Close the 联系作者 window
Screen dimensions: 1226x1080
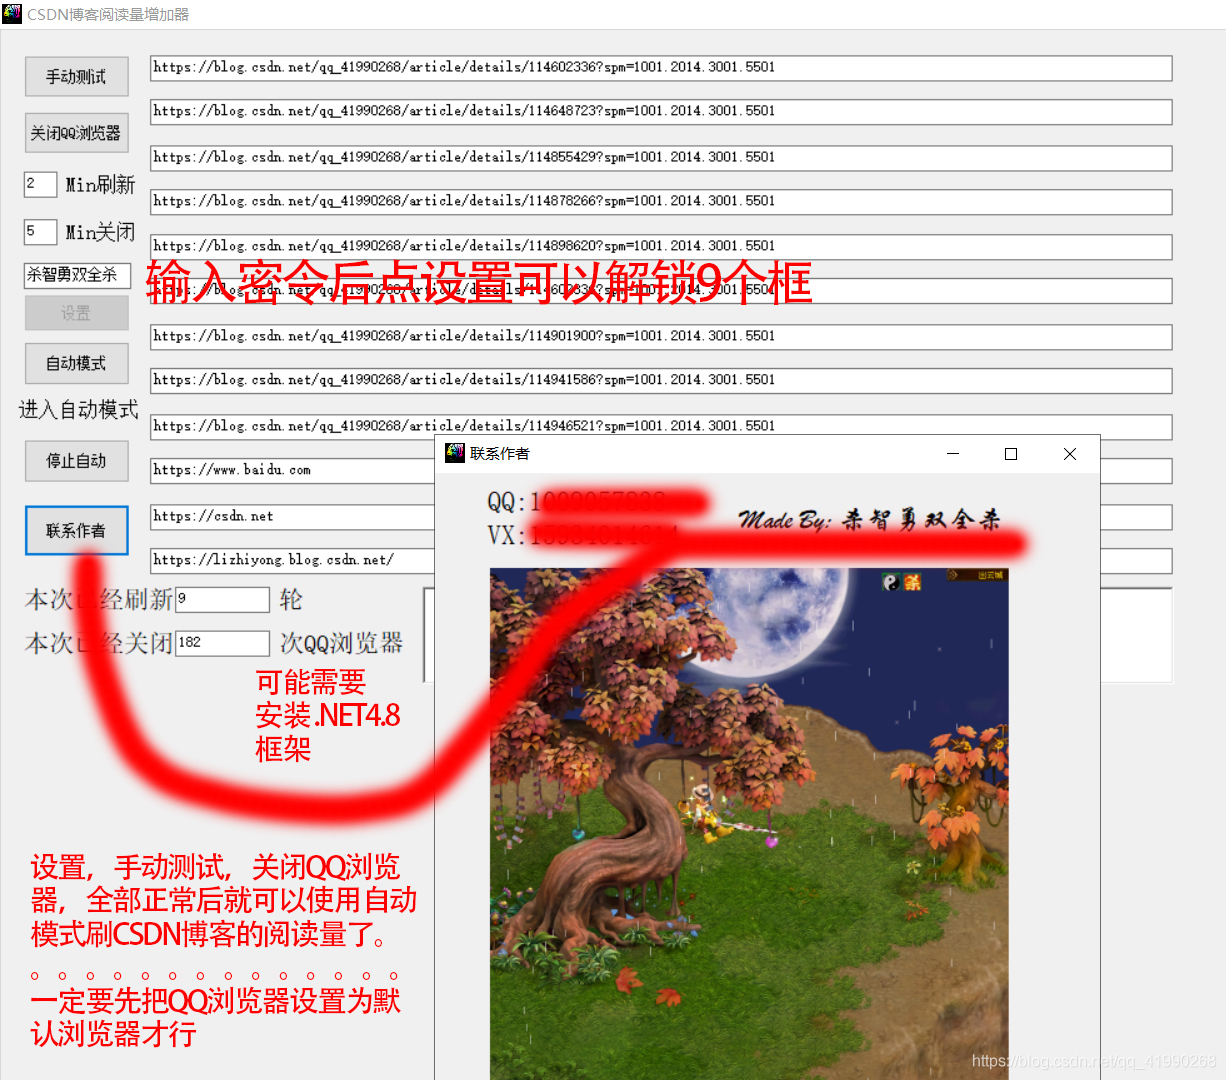click(x=1070, y=454)
